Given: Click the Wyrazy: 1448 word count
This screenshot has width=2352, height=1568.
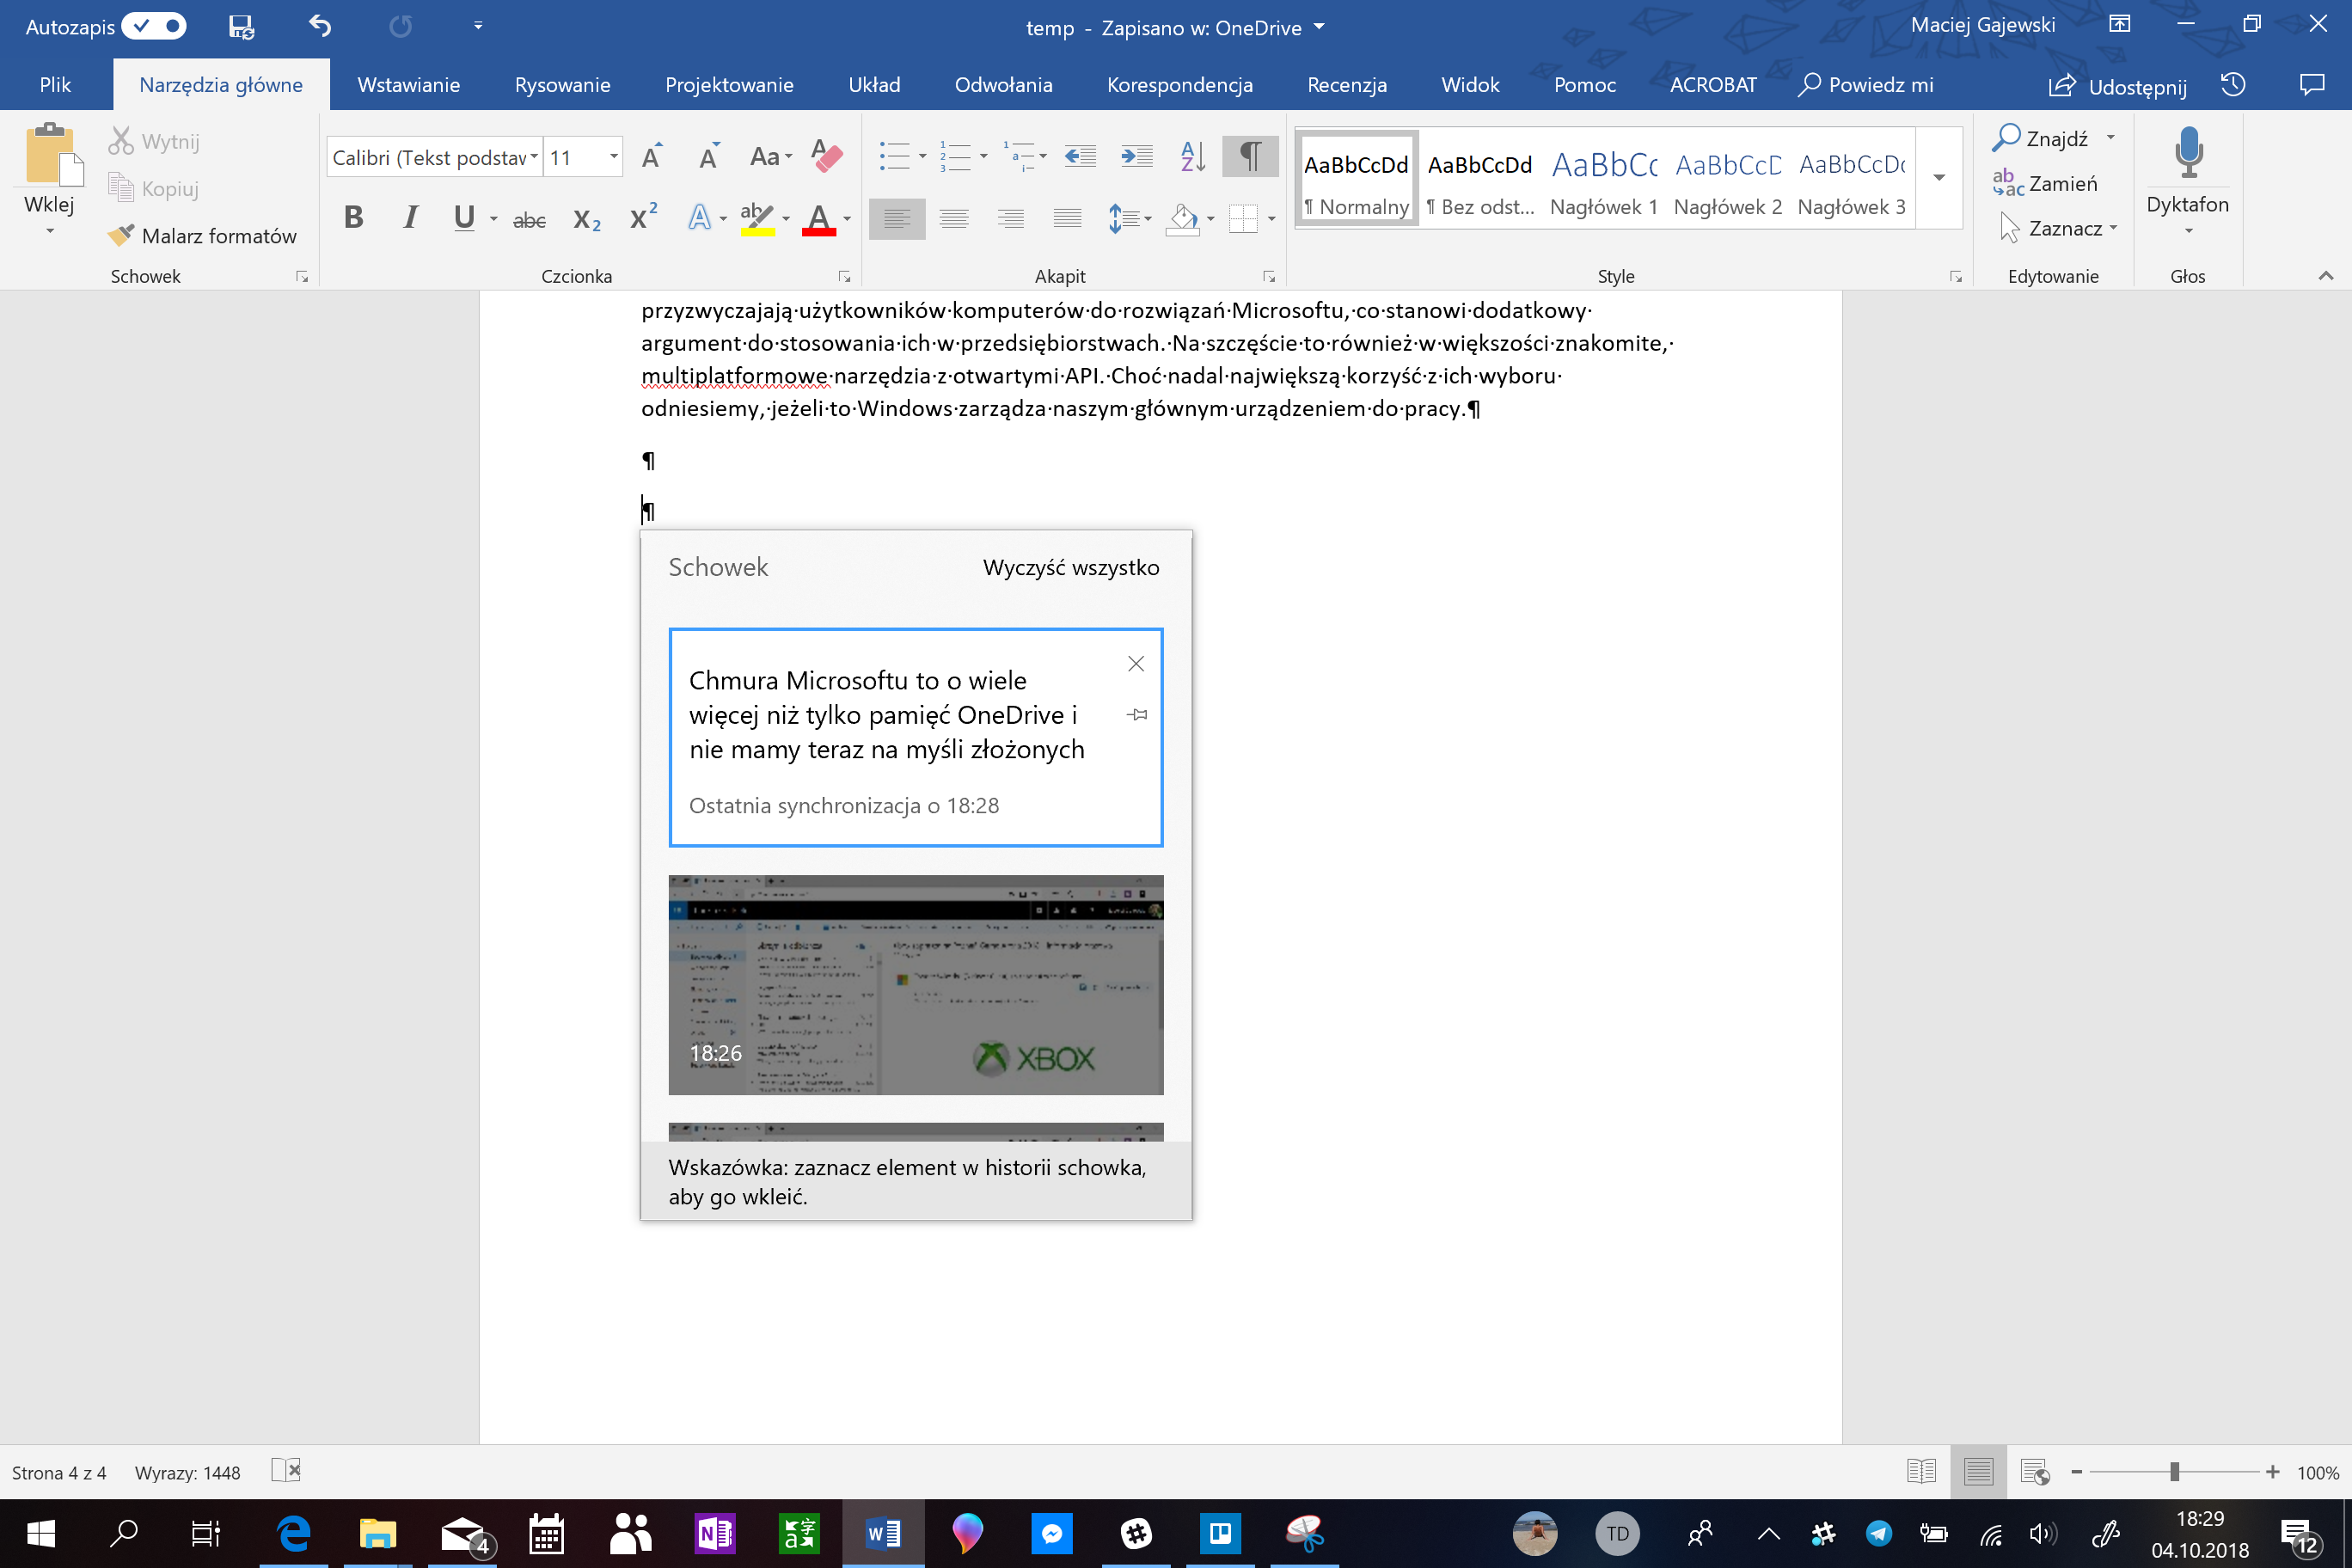Looking at the screenshot, I should (188, 1473).
